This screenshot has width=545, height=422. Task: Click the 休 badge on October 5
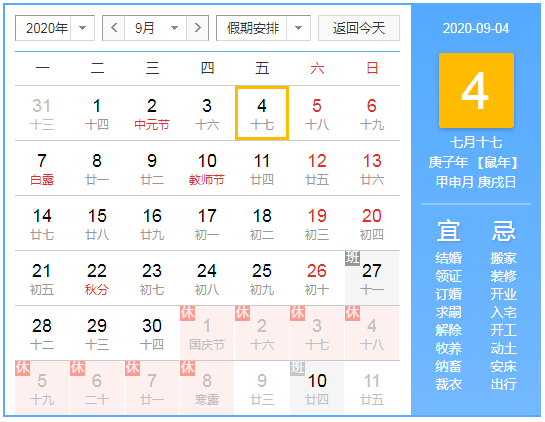pyautogui.click(x=22, y=368)
